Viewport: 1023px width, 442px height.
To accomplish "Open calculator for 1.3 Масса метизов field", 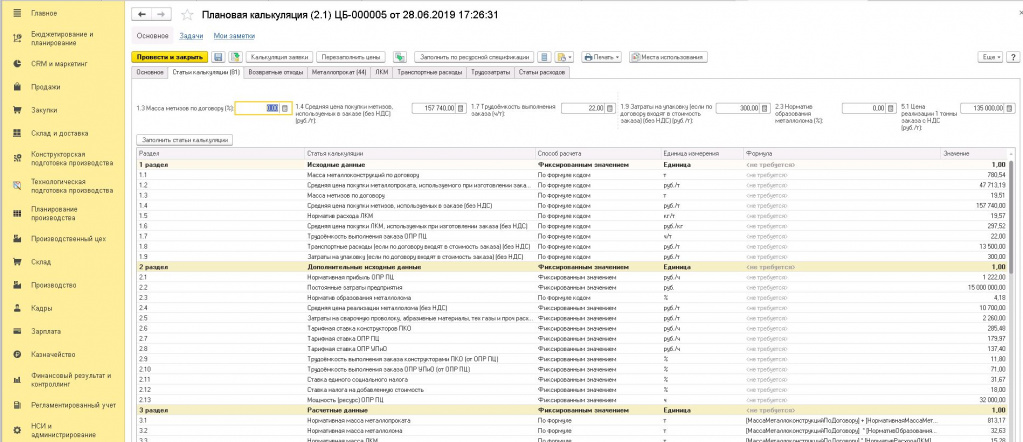I will tap(284, 108).
